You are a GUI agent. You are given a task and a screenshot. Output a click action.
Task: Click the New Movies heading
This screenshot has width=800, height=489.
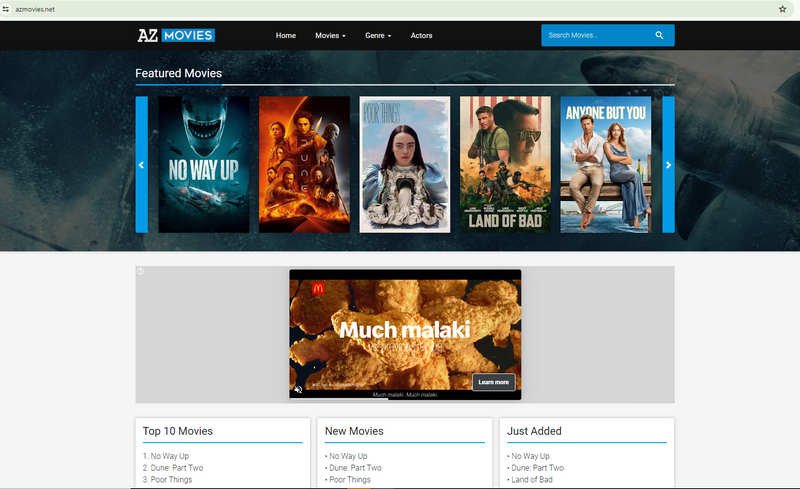tap(354, 431)
